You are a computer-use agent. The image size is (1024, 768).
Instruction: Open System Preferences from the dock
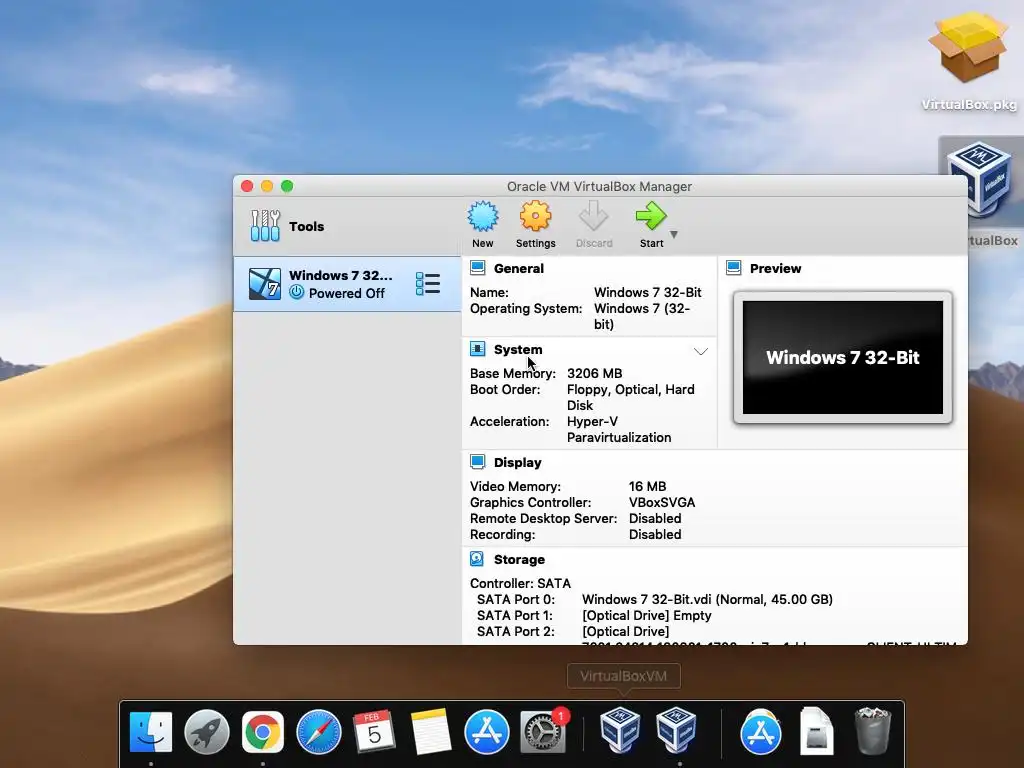[543, 731]
